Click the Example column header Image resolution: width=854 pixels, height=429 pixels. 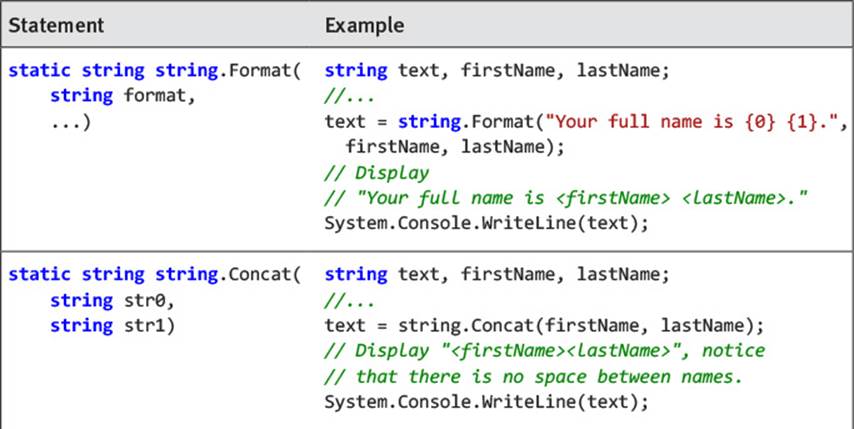coord(364,26)
